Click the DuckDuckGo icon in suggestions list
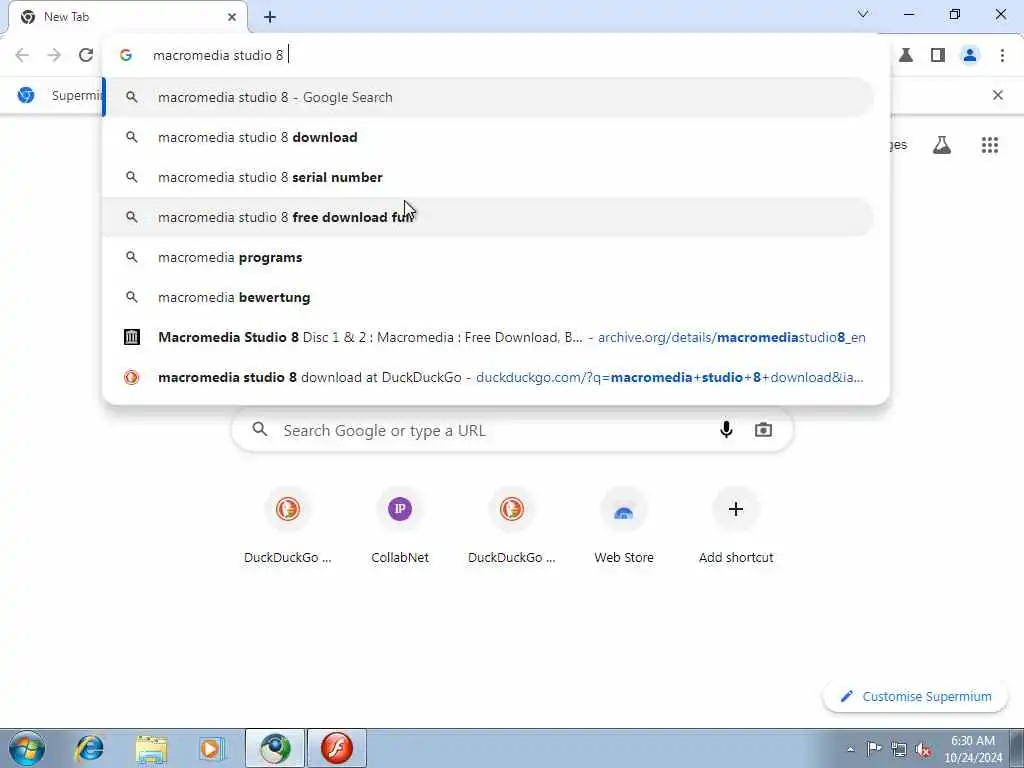 coord(132,377)
